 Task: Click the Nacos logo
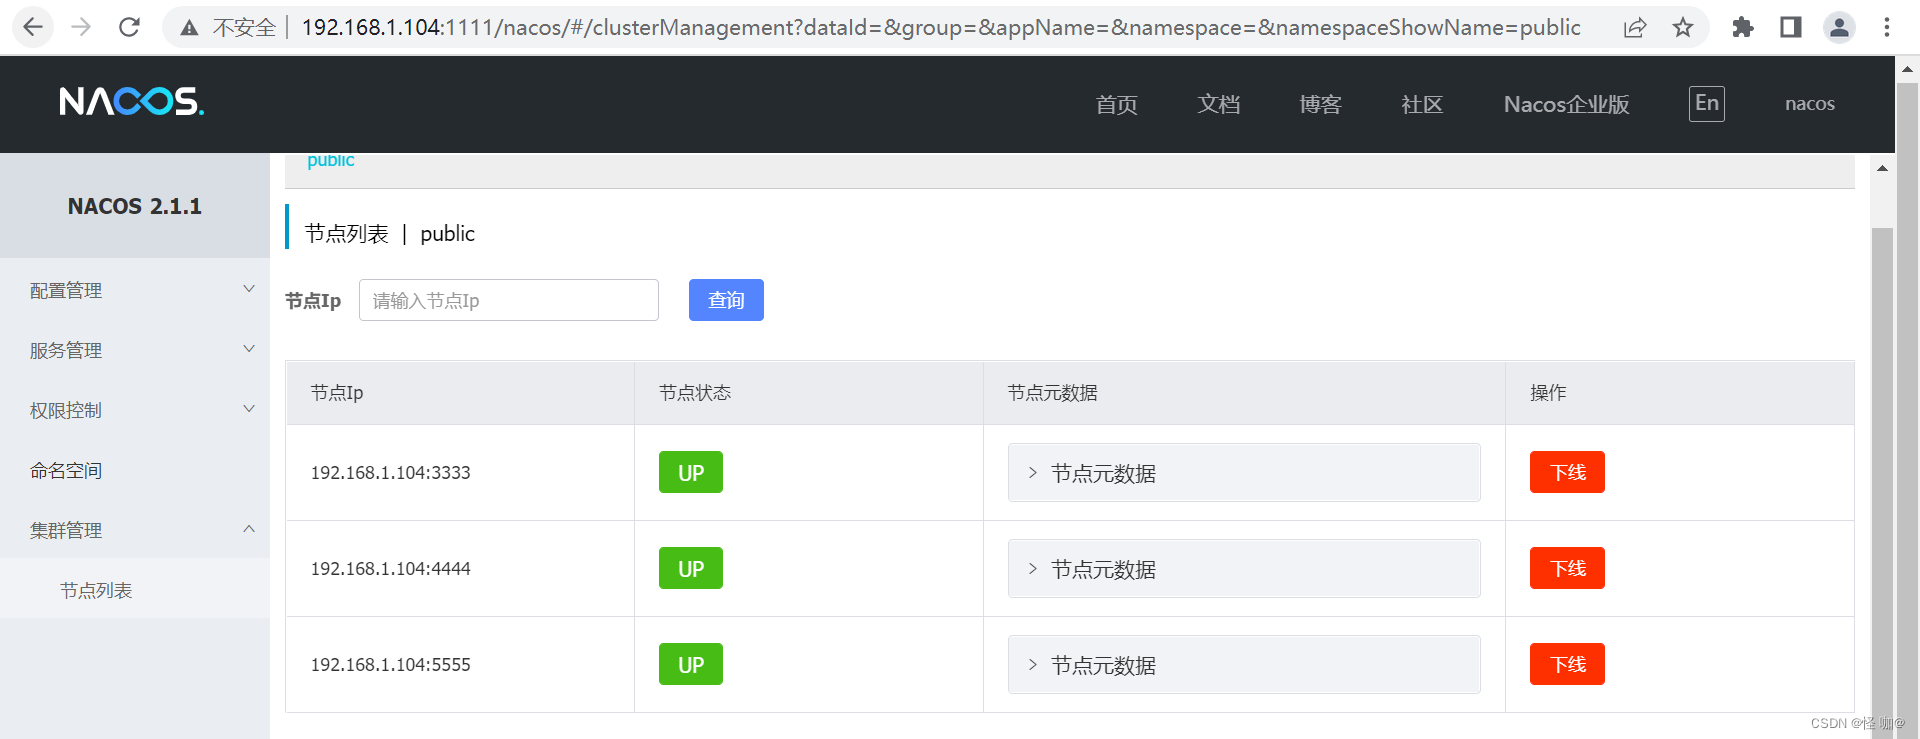point(131,102)
